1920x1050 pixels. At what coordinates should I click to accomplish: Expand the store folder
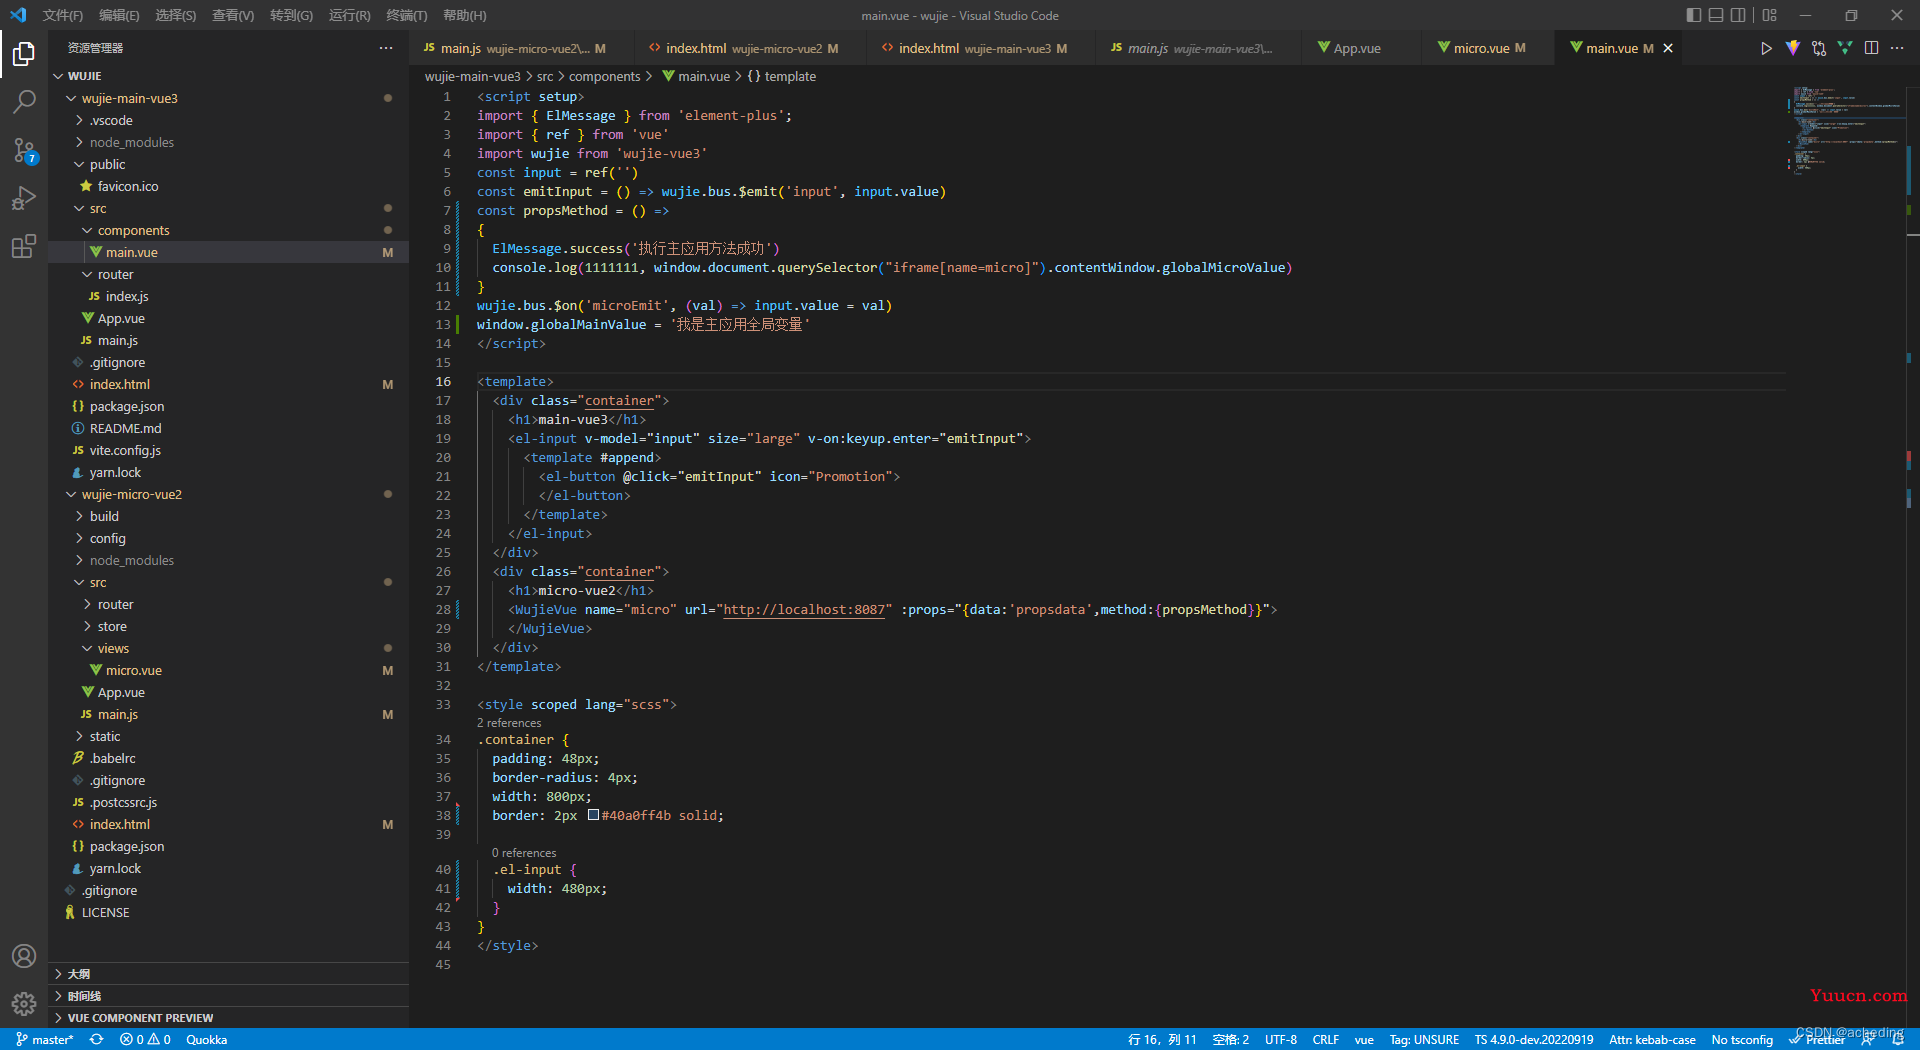pyautogui.click(x=87, y=626)
